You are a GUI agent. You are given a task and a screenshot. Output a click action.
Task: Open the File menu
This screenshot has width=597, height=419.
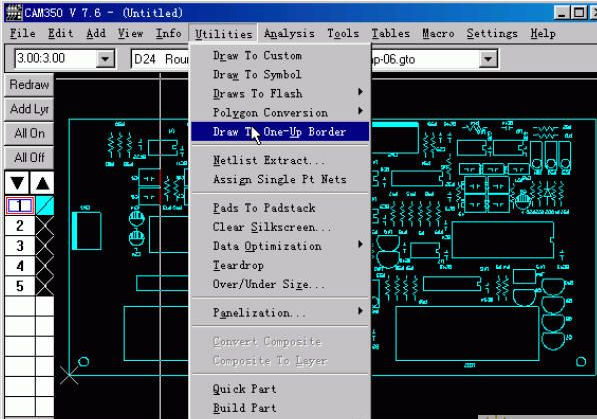[22, 34]
